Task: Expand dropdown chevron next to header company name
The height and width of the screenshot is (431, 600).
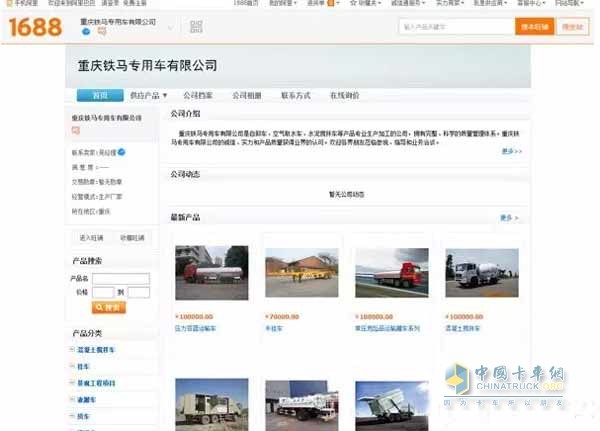Action: pos(170,28)
